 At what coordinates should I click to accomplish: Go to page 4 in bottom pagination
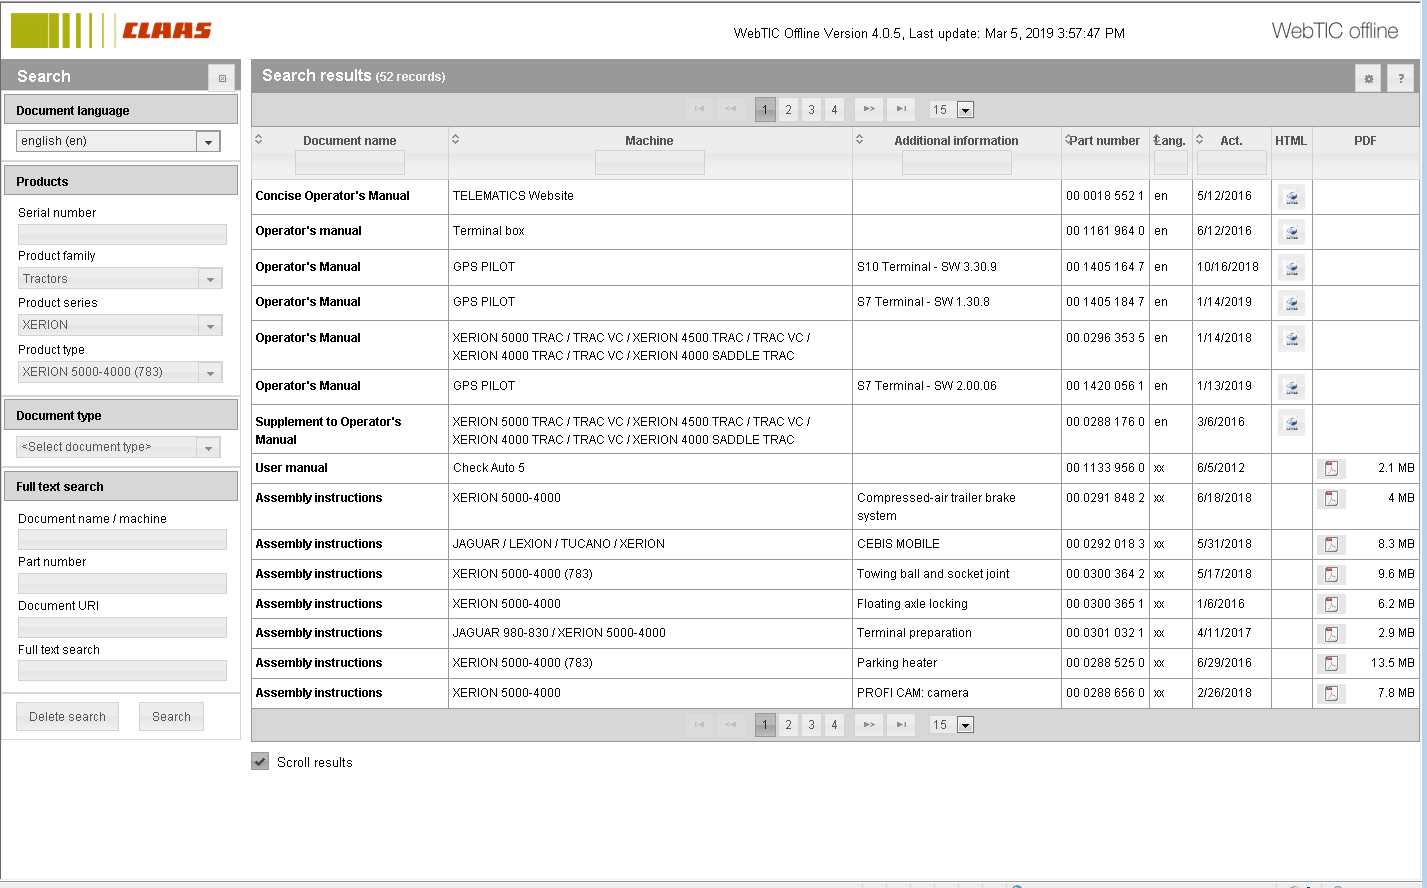point(834,725)
